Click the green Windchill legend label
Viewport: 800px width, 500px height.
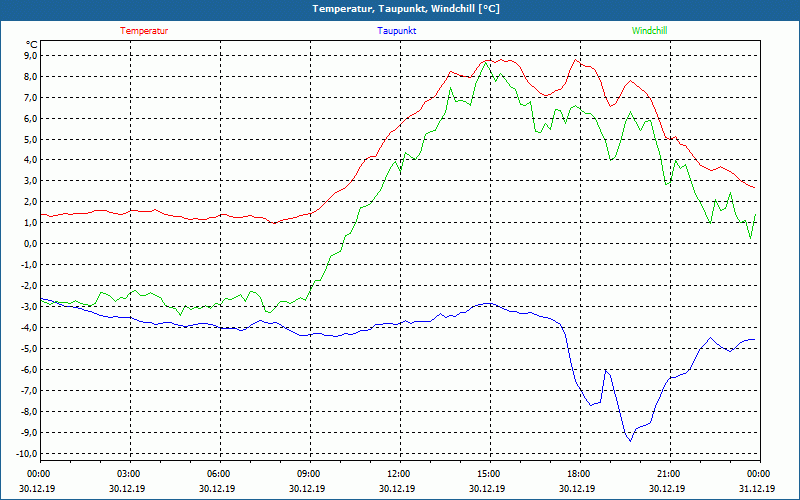click(x=649, y=31)
